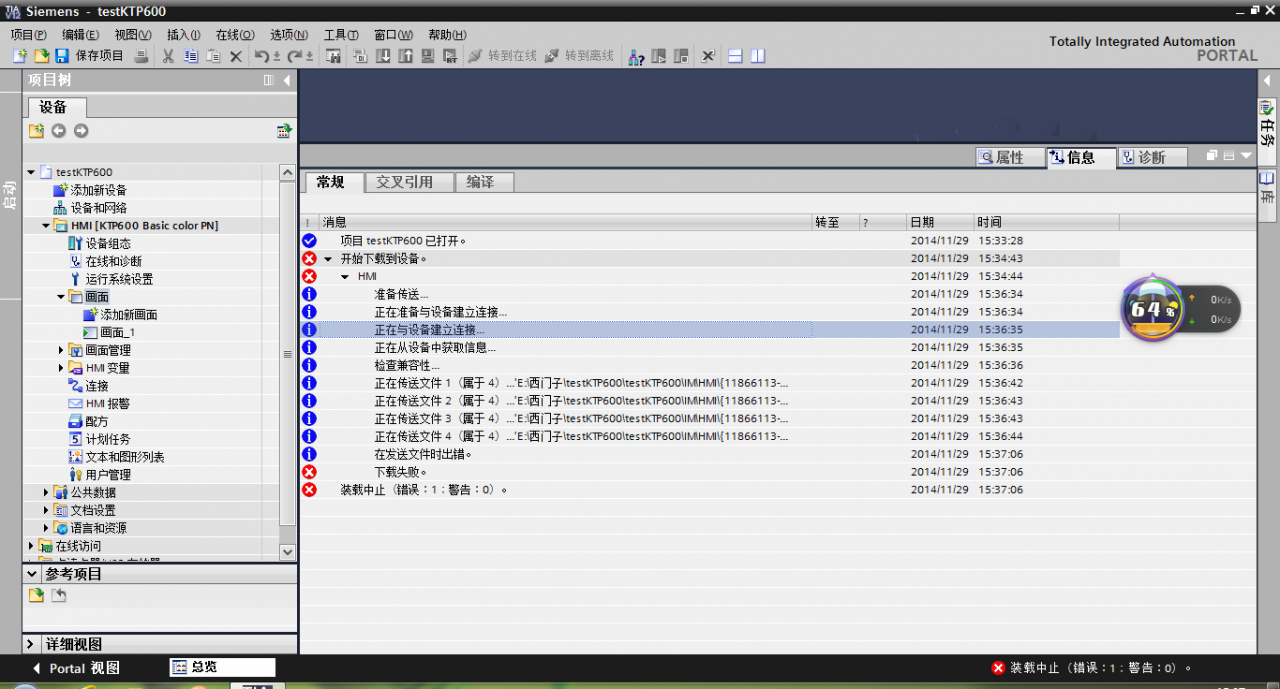Click the 转到在线 go online button
Viewport: 1280px width, 689px height.
click(x=502, y=56)
